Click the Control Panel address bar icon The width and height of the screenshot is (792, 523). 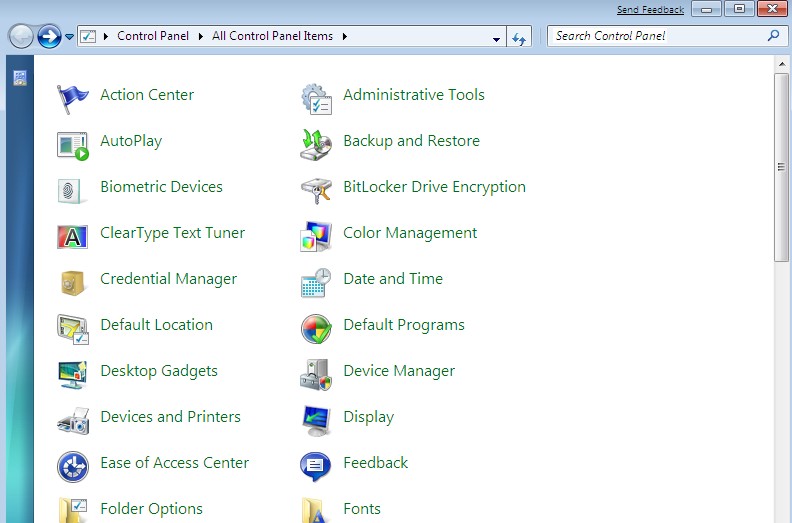(x=88, y=36)
